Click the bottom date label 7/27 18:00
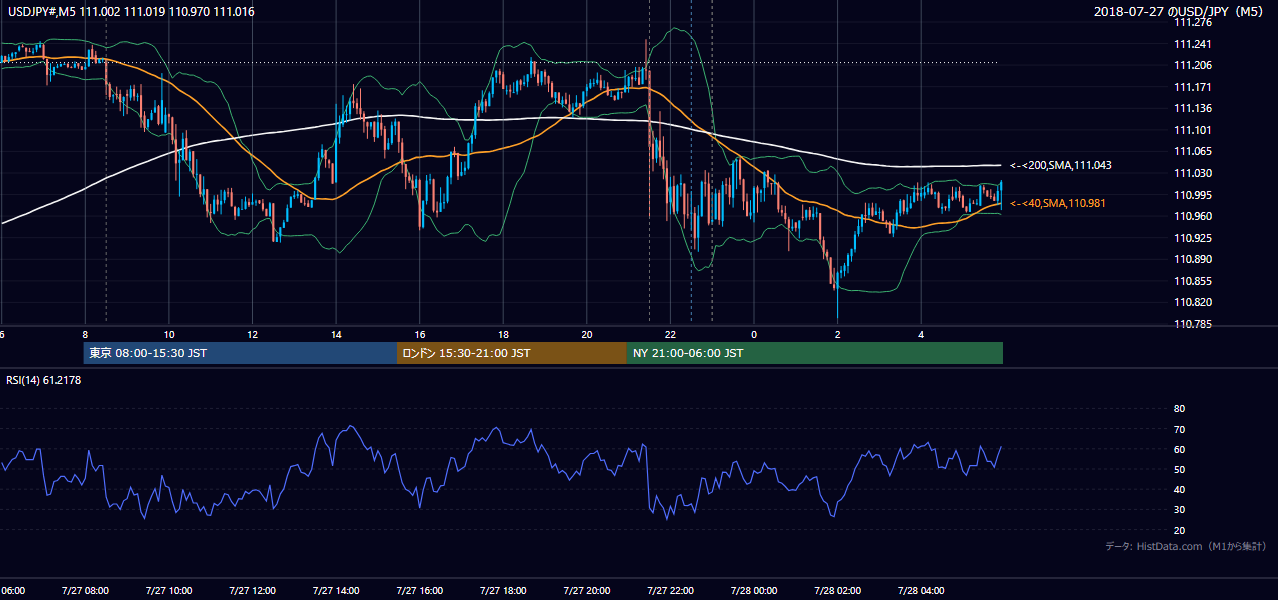The image size is (1278, 600). (x=503, y=590)
